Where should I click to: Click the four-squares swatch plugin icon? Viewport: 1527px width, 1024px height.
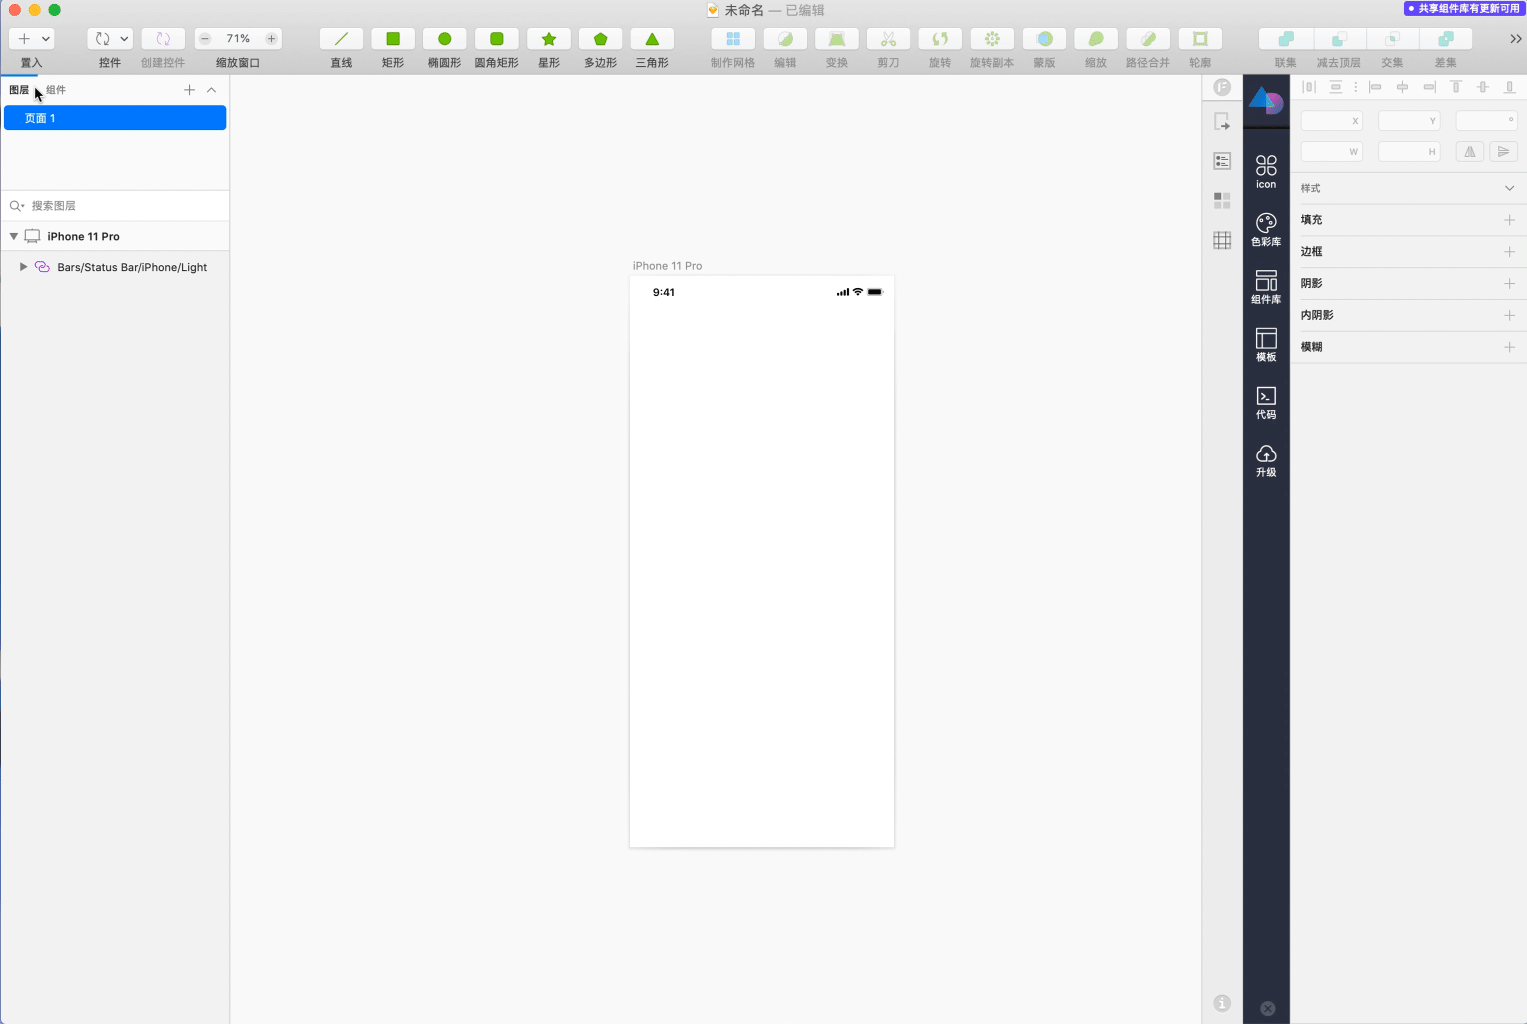[x=1222, y=200]
